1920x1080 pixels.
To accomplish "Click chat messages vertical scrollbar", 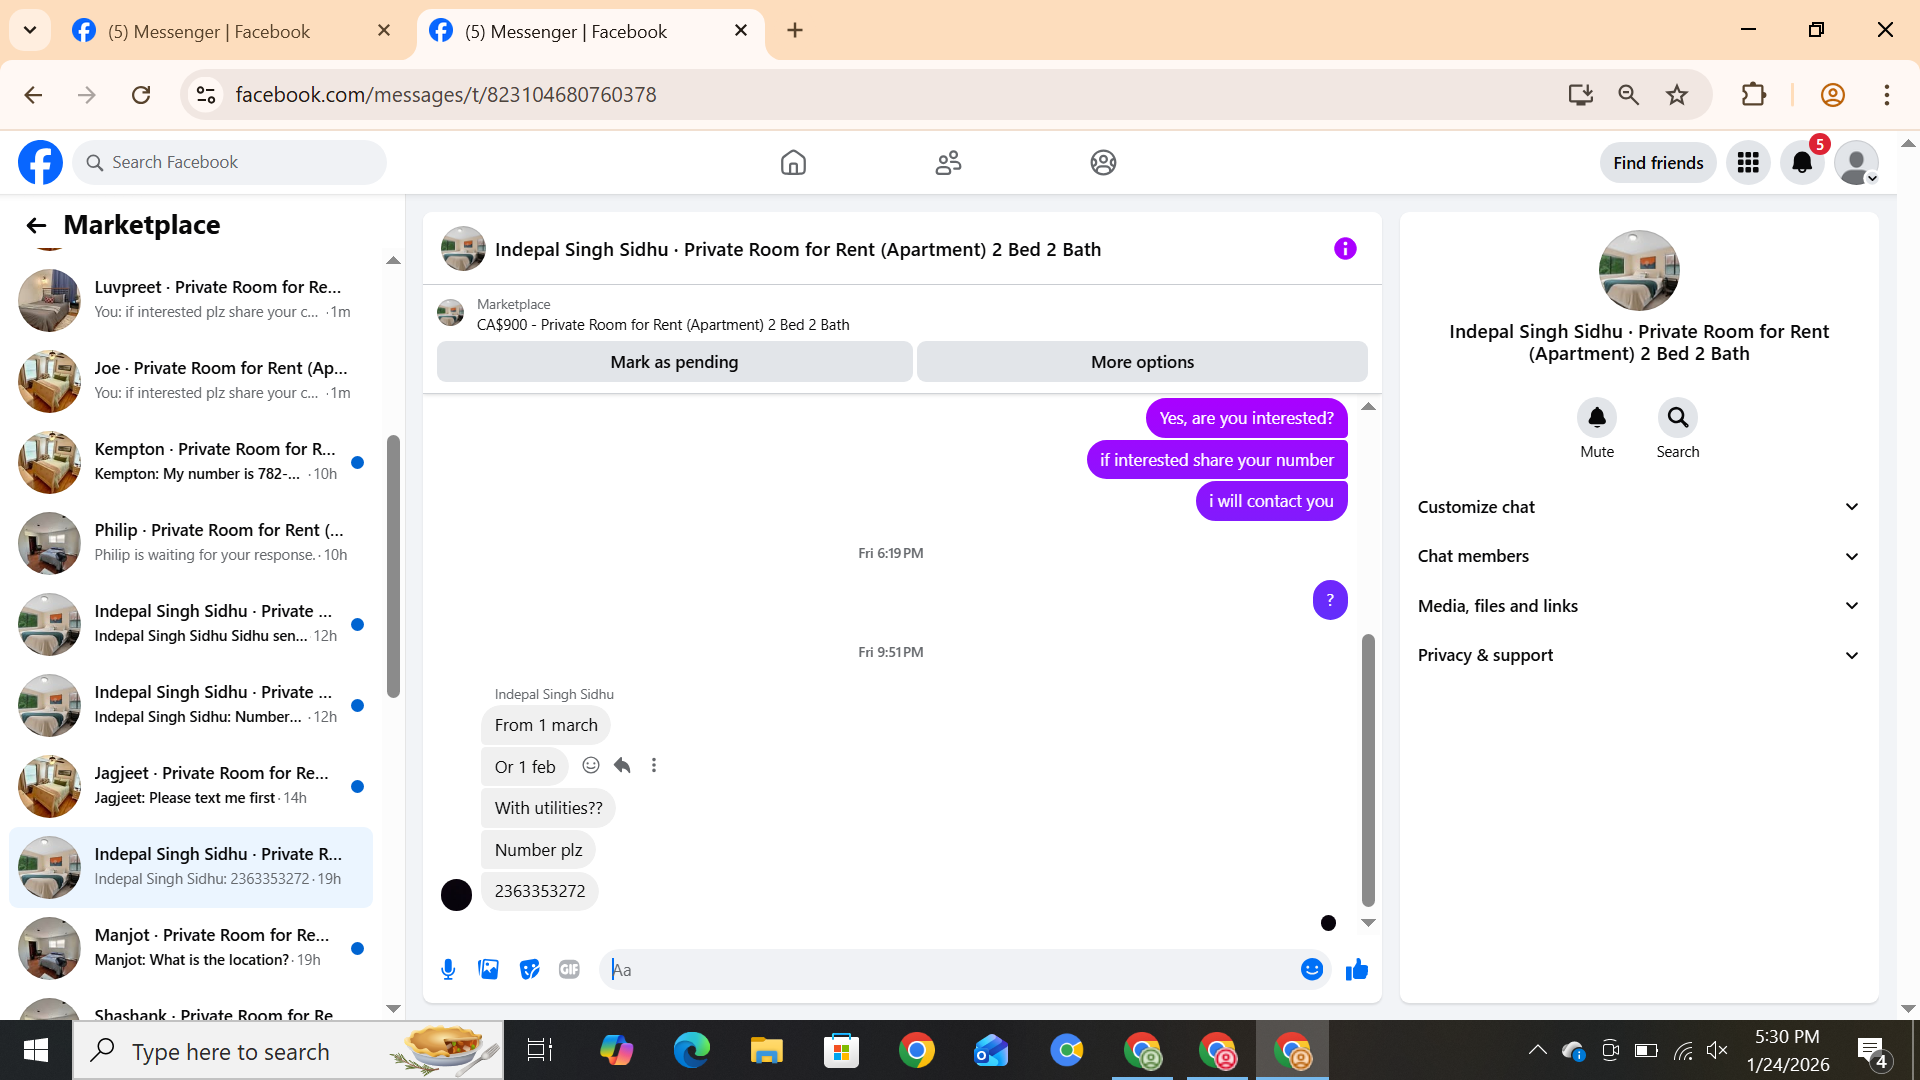I will 1368,770.
